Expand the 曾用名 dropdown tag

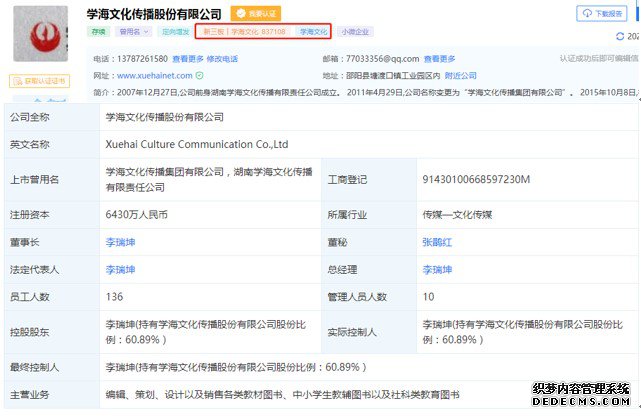(134, 31)
